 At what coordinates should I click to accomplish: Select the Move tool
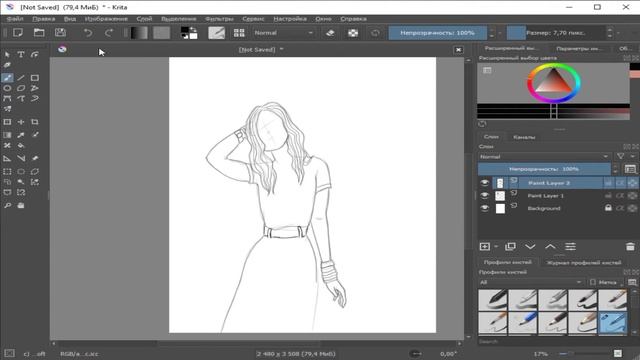pos(21,122)
